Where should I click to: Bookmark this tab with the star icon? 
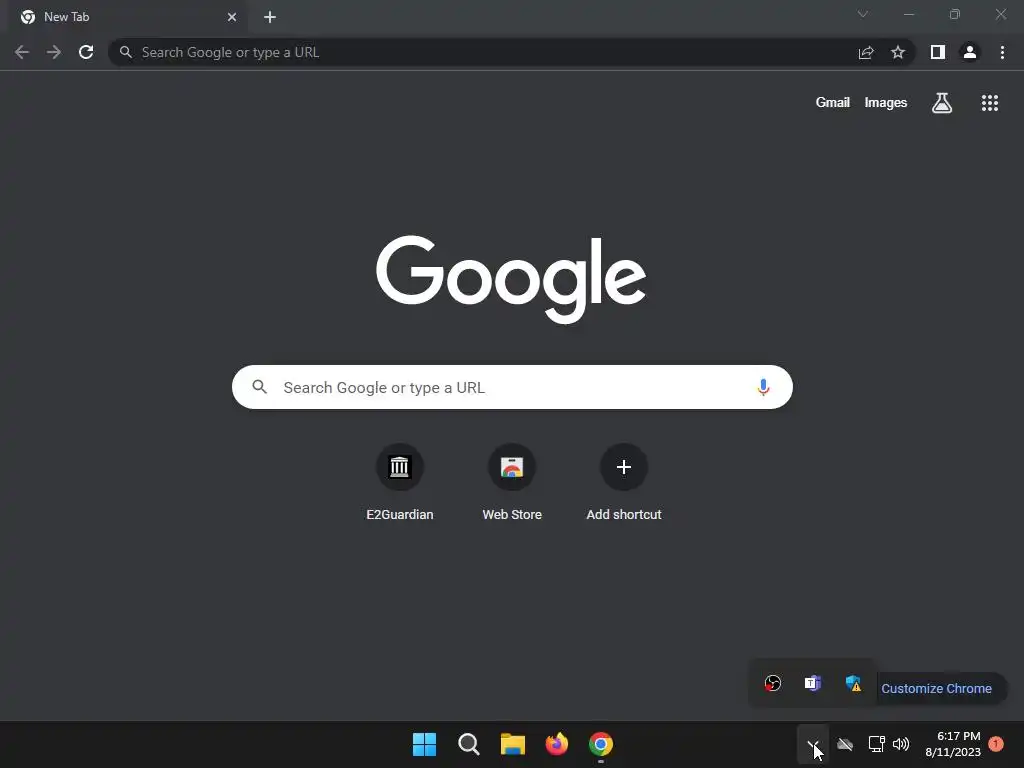pyautogui.click(x=898, y=52)
